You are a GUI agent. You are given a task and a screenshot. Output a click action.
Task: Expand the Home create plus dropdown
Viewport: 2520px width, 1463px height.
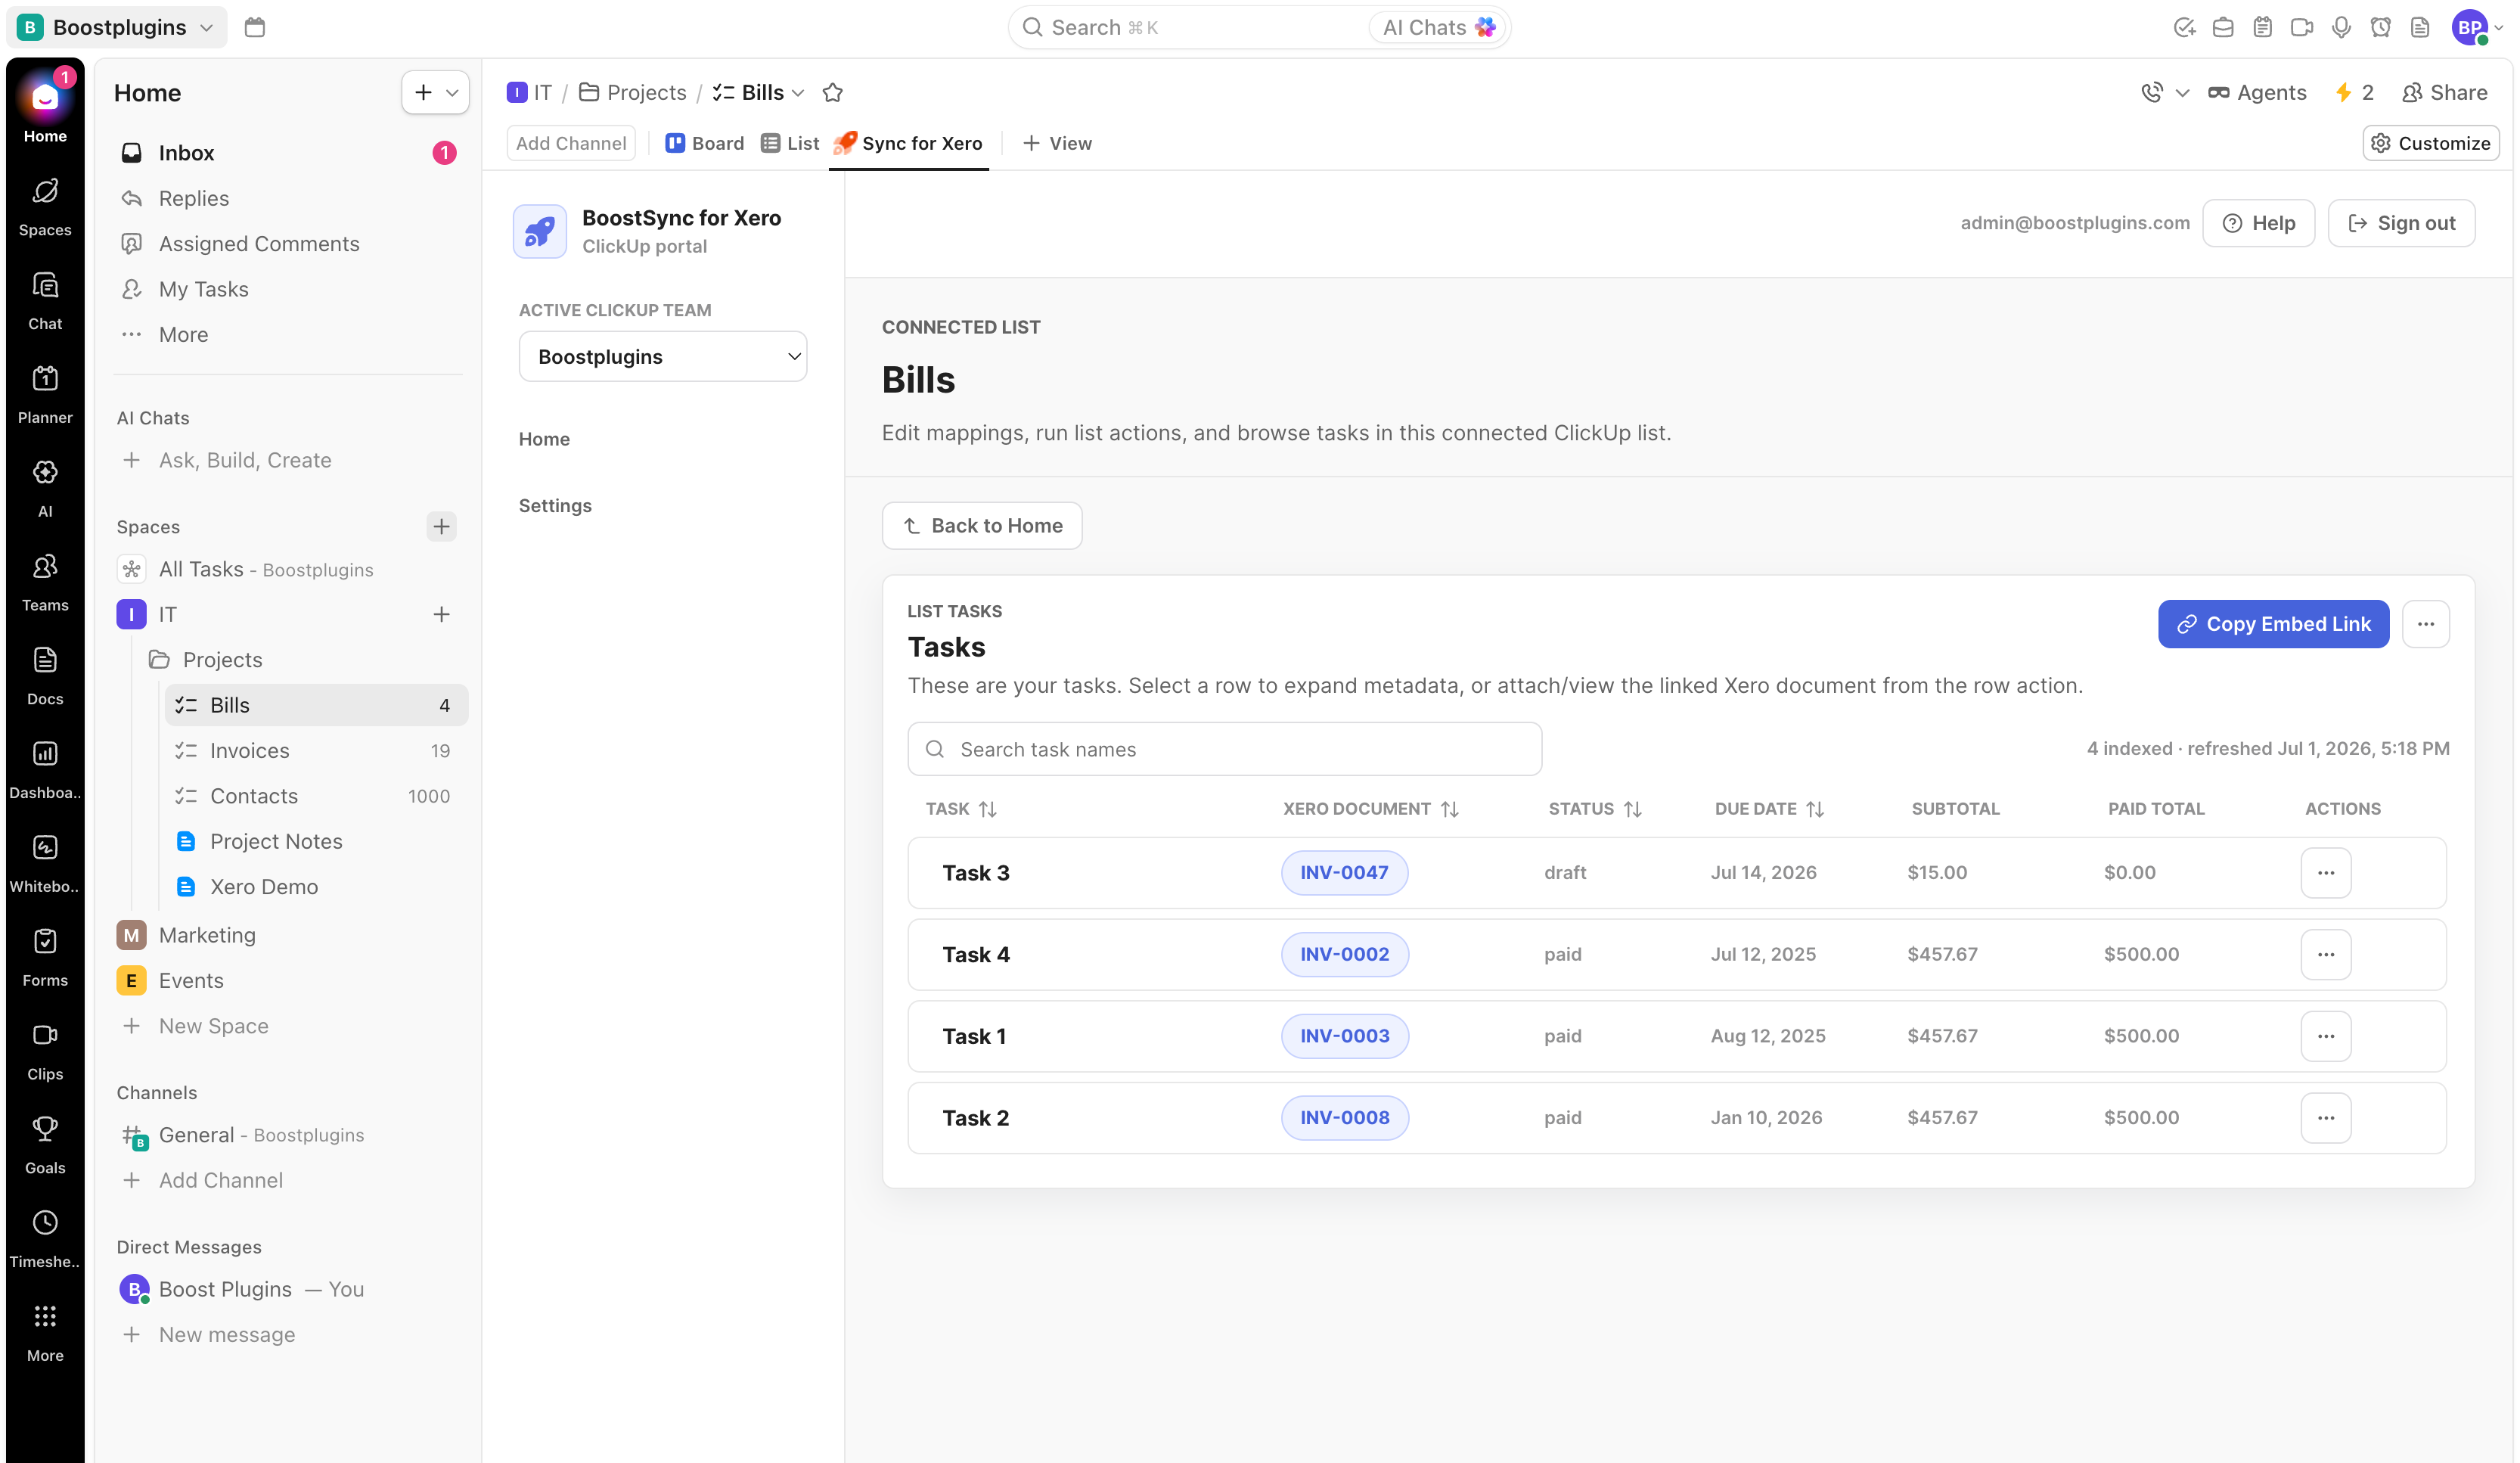(436, 92)
